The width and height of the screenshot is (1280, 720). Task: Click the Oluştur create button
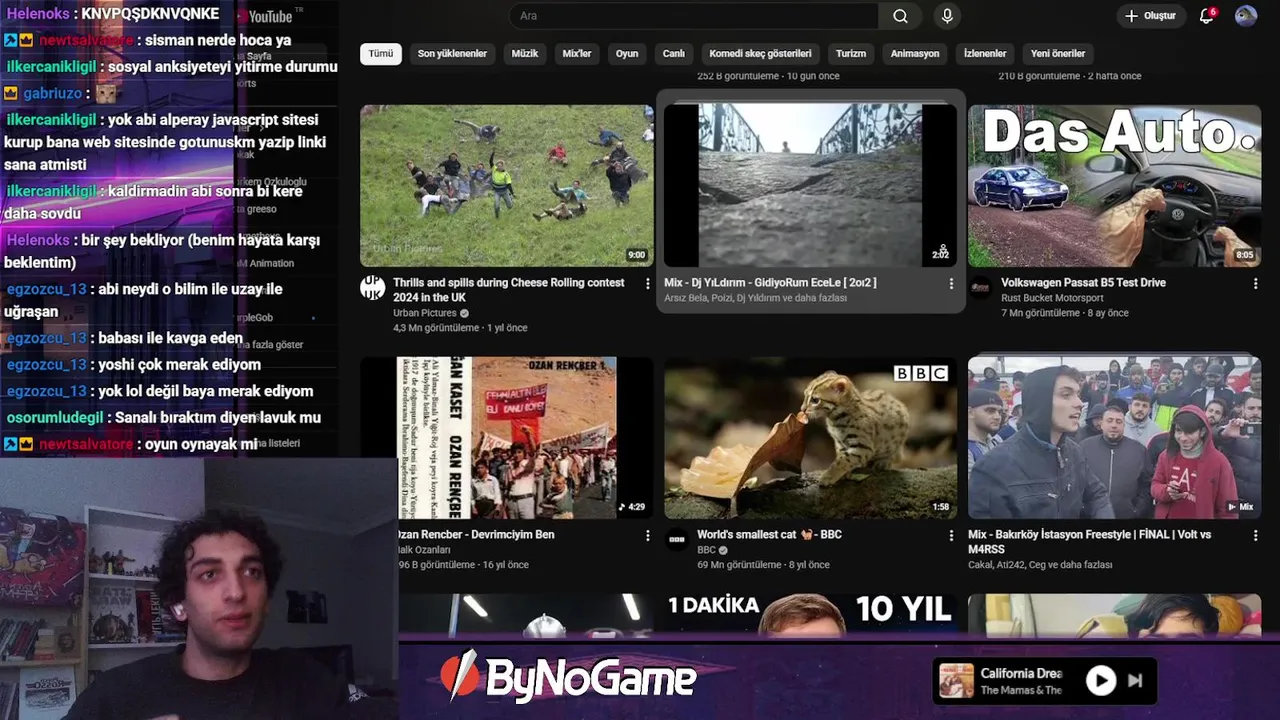1150,16
